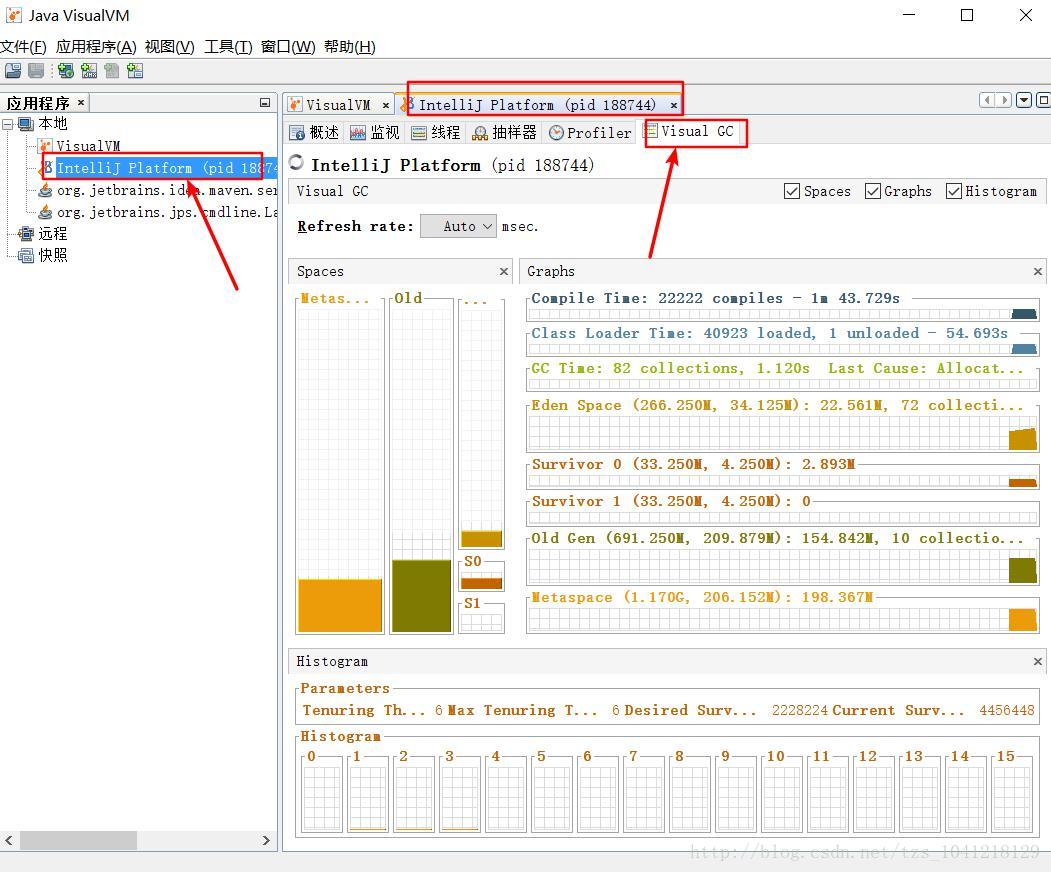Open the document list dropdown arrow

pos(1024,101)
